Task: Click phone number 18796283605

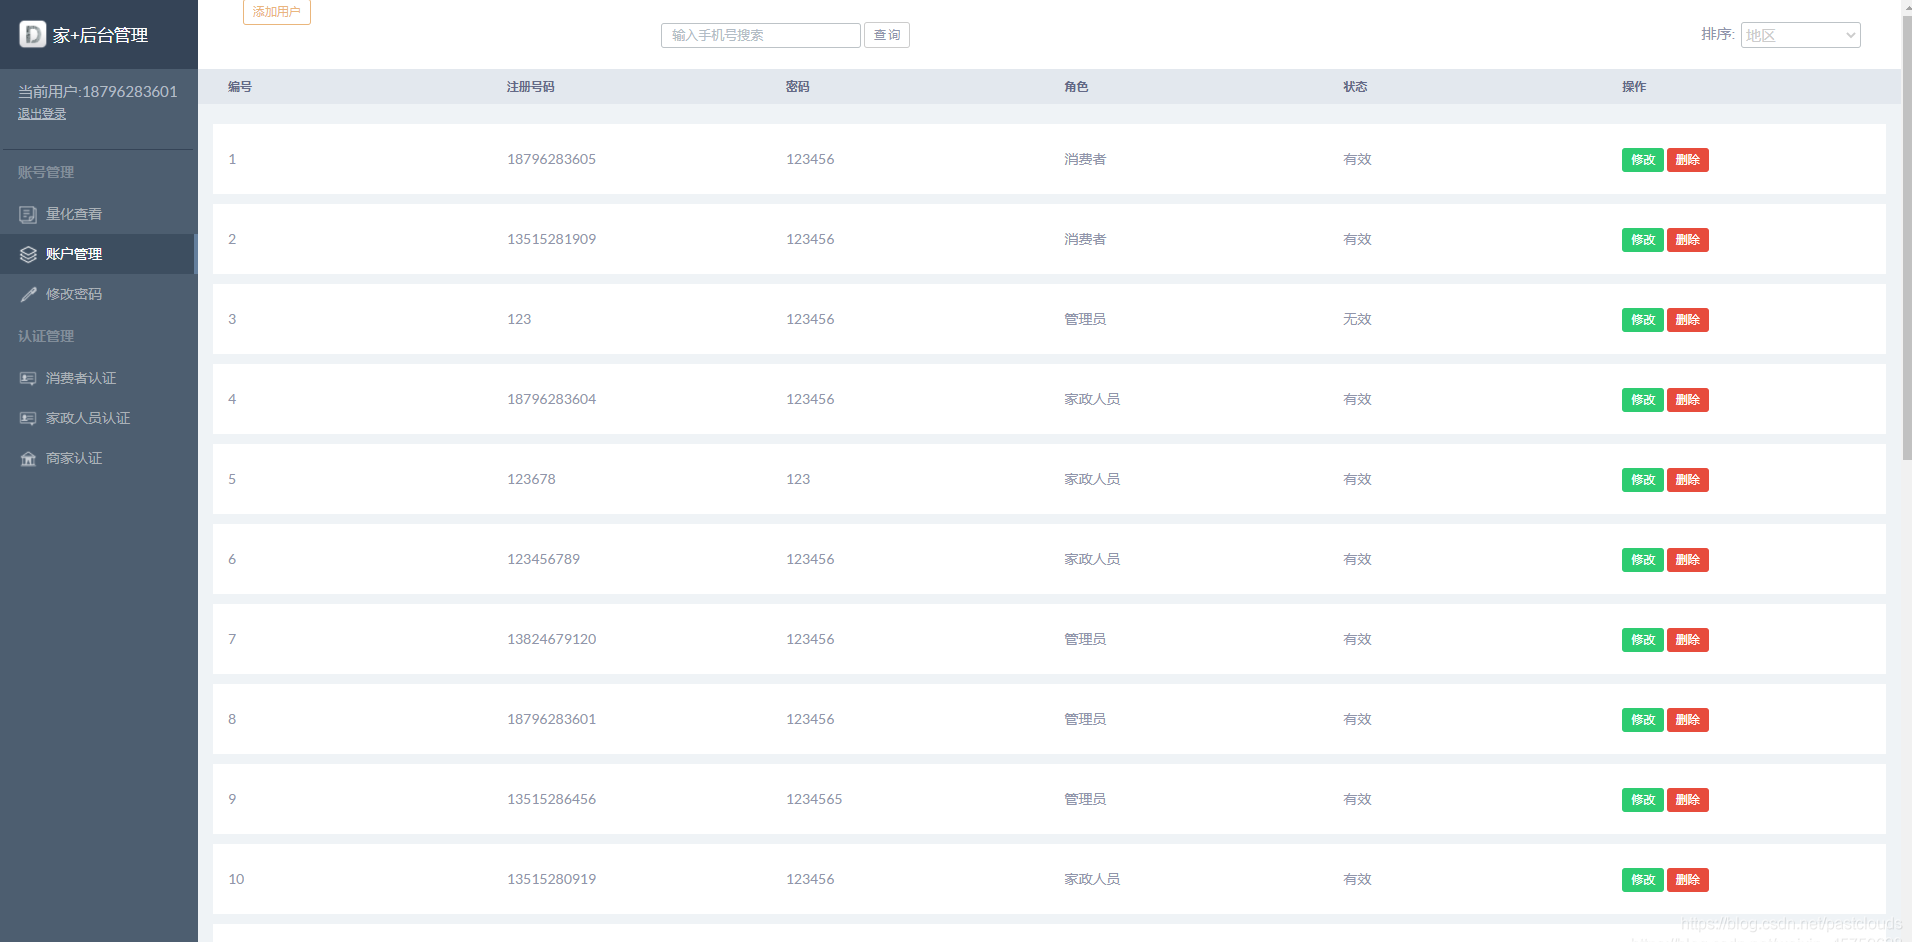Action: coord(551,159)
